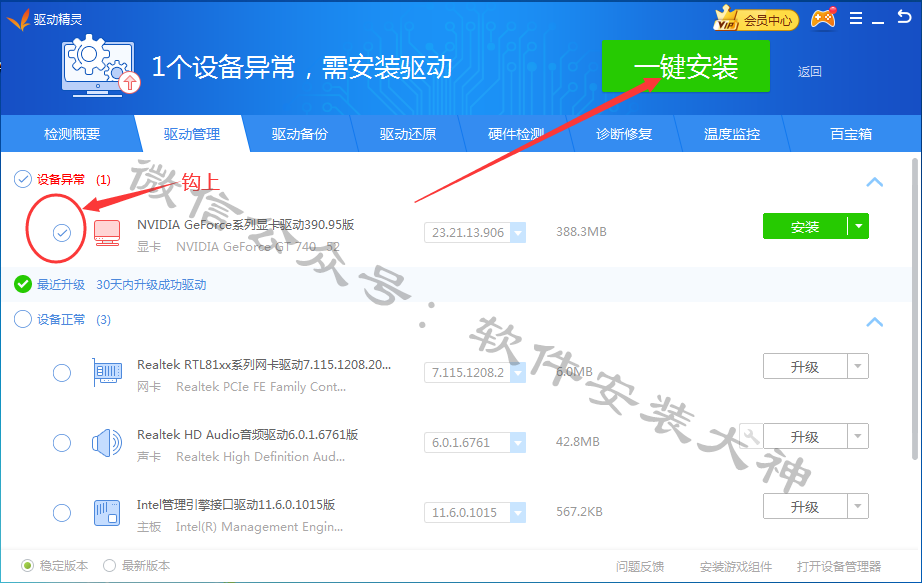Click the green 一键安装 button
922x583 pixels.
(686, 66)
